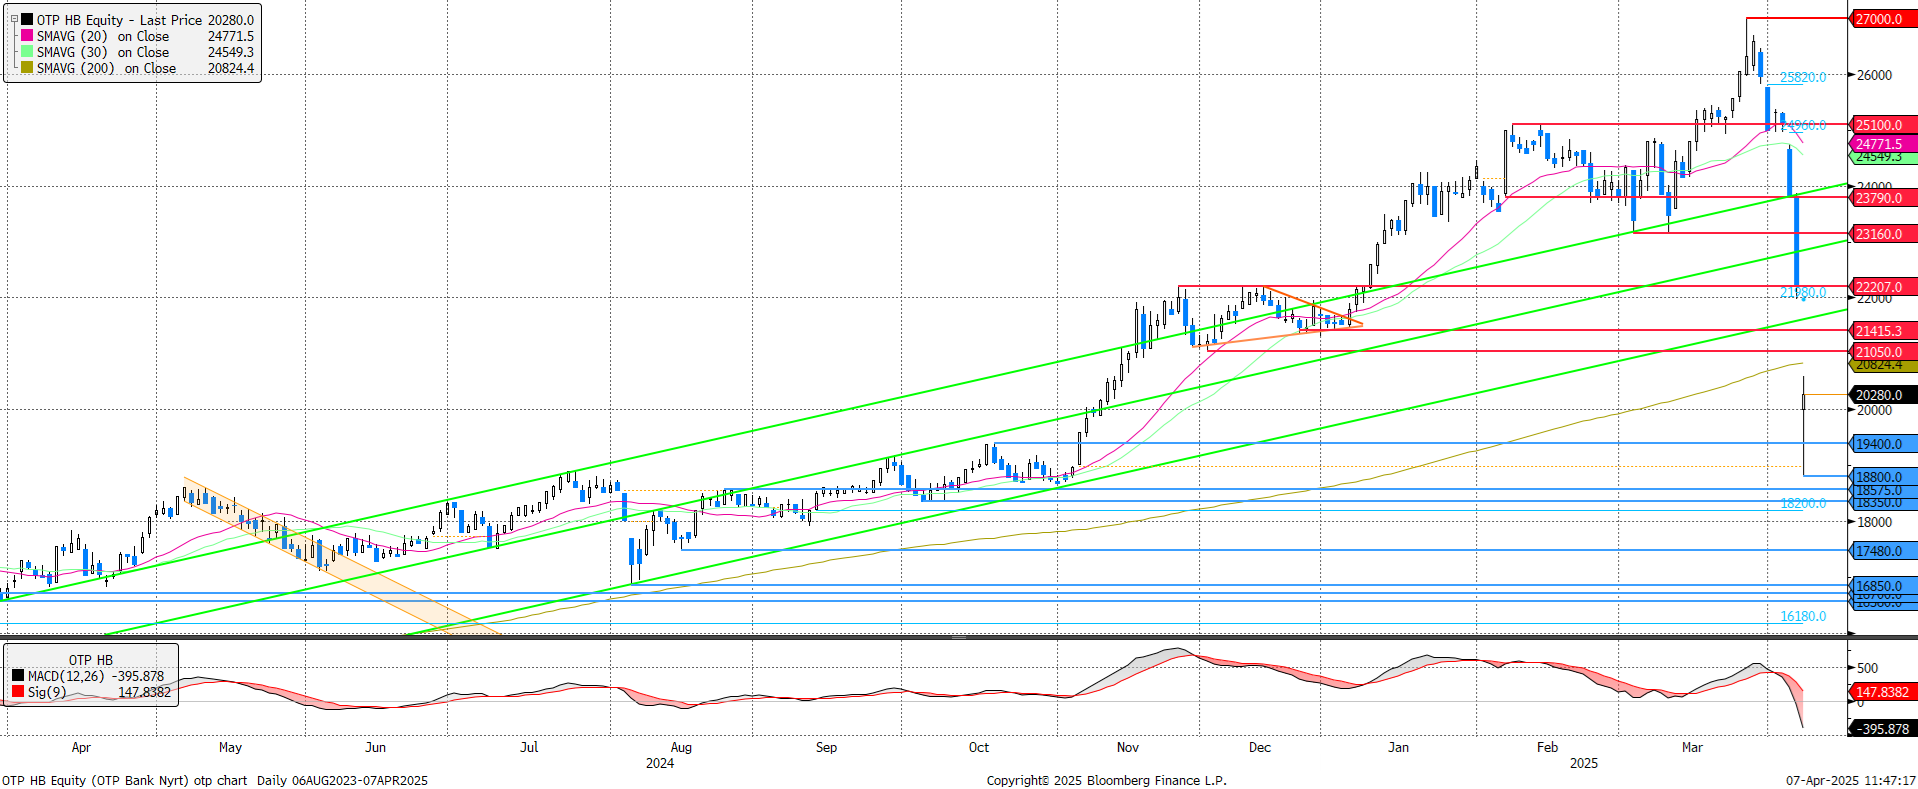Click the legend value 24771.5
Viewport: 1918px width, 789px height.
click(231, 36)
